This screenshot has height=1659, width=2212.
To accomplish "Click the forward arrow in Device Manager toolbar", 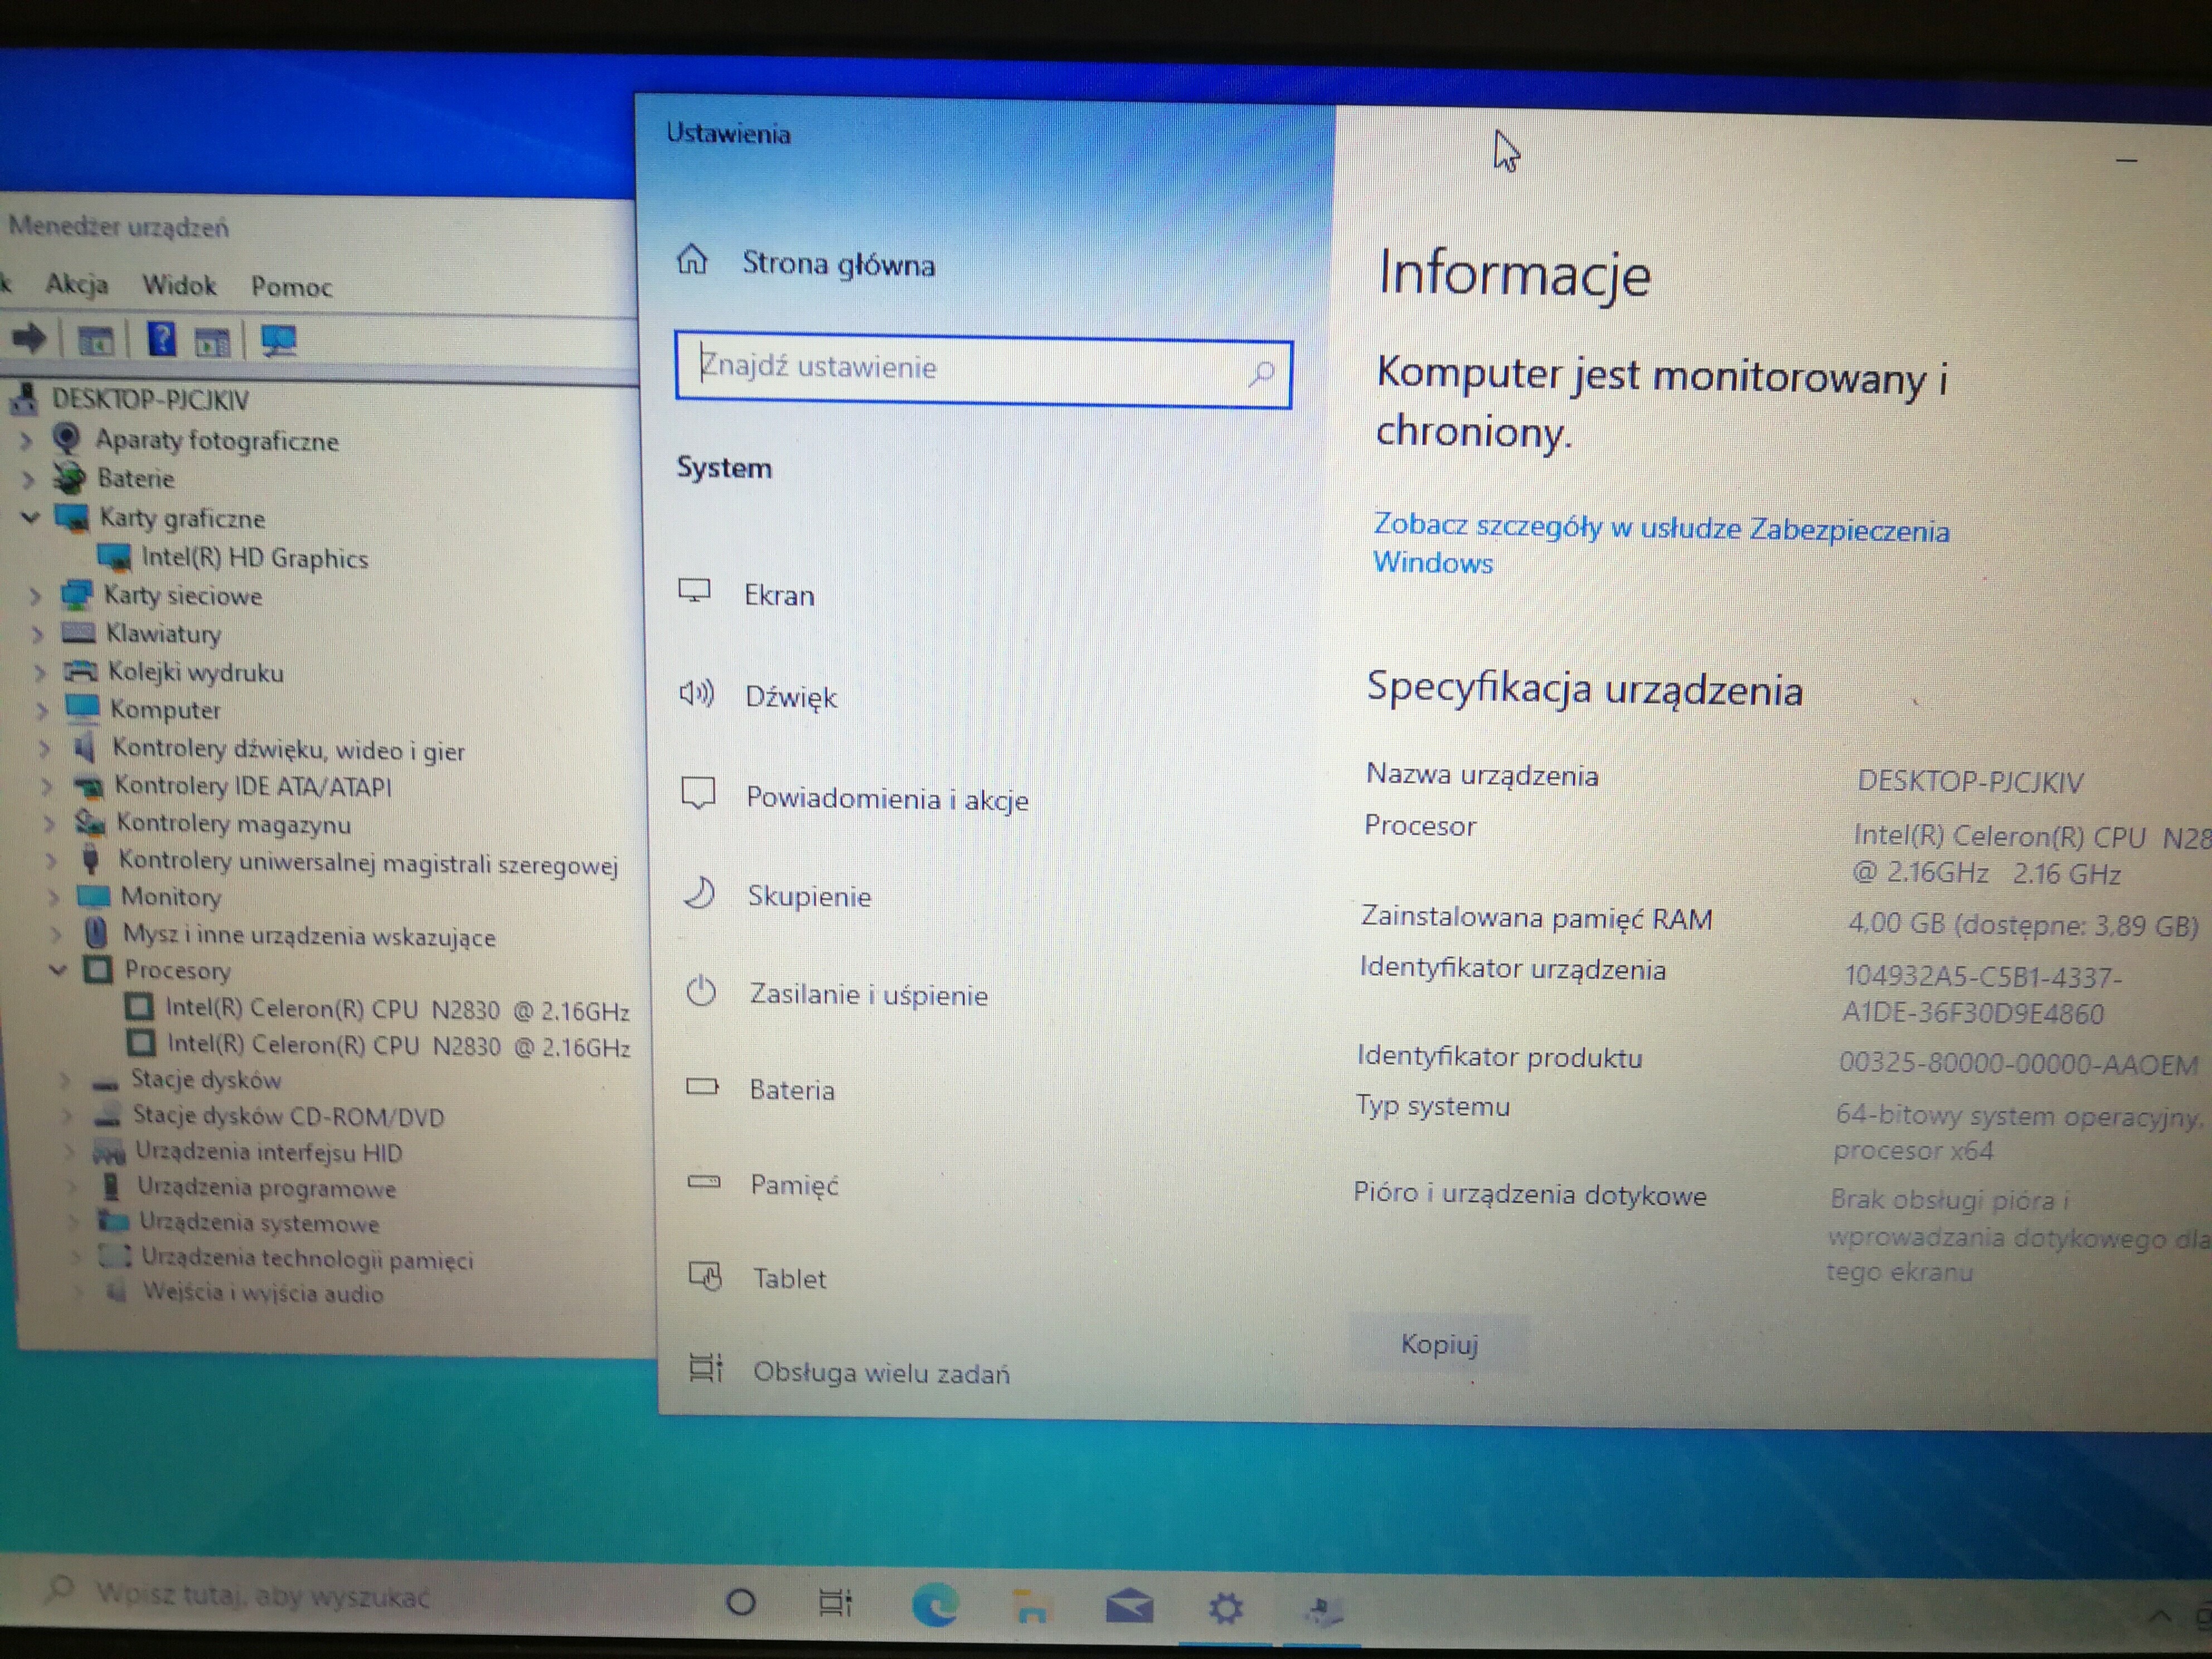I will point(28,338).
